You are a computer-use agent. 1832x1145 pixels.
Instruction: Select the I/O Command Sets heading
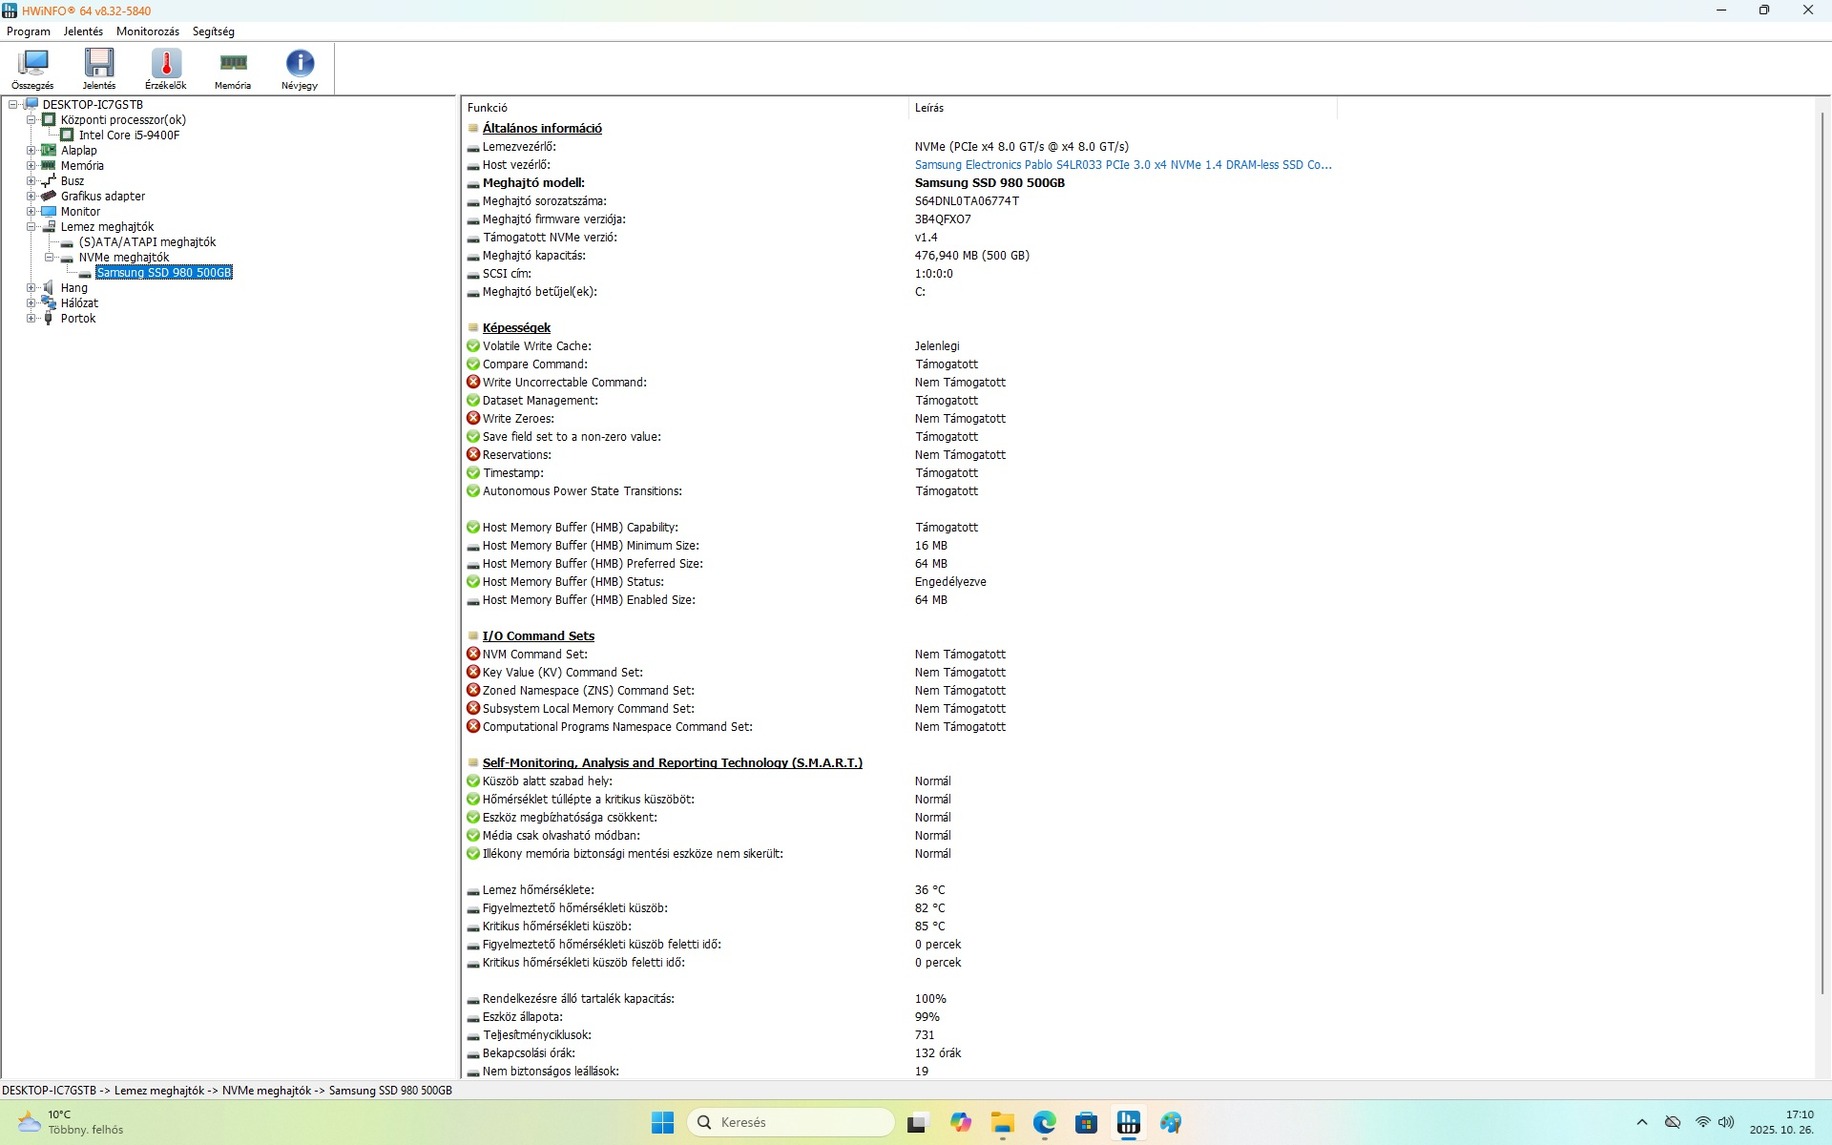click(x=538, y=636)
